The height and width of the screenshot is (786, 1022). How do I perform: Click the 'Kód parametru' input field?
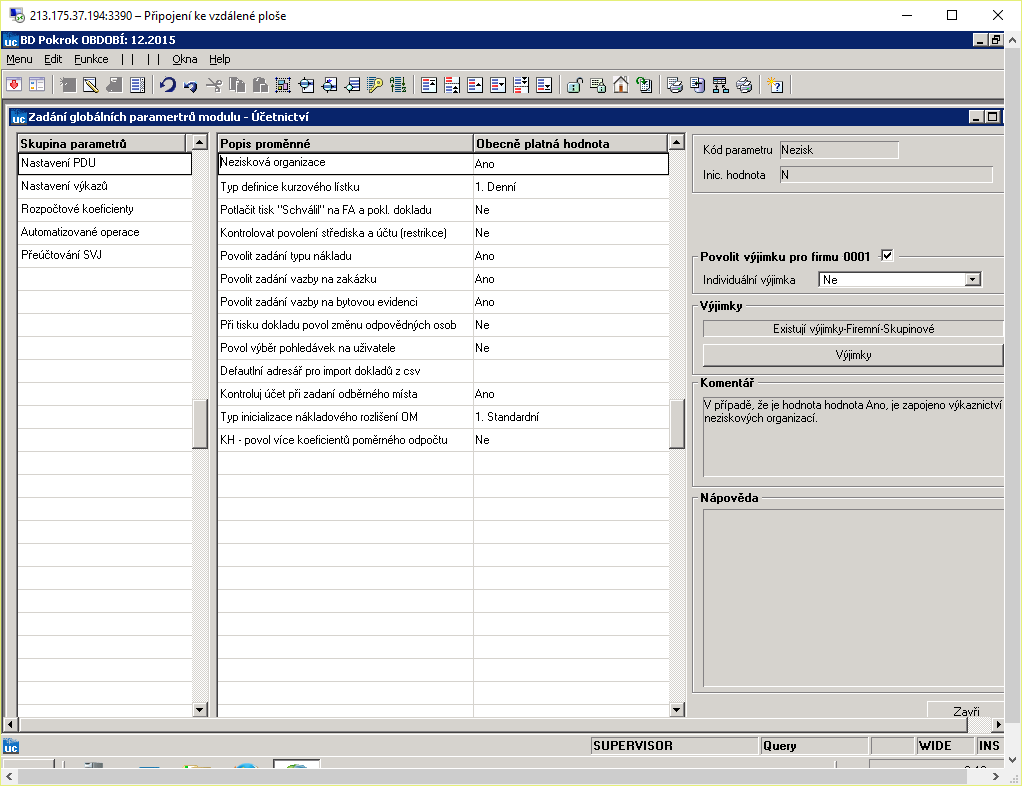tap(839, 150)
